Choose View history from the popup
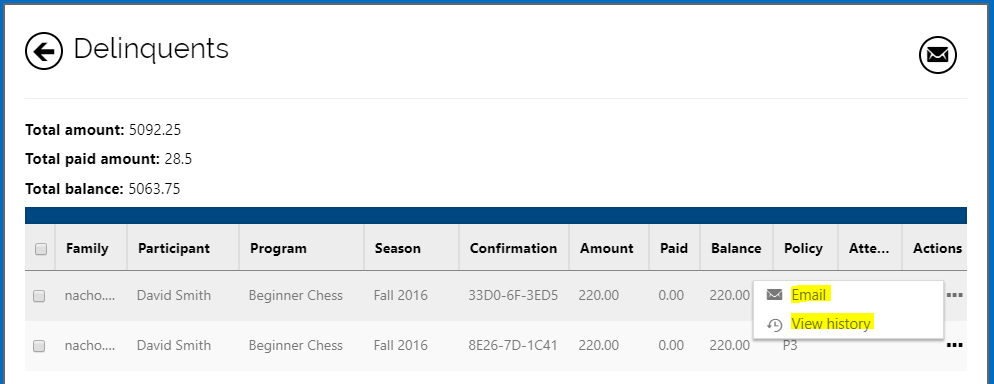Image resolution: width=994 pixels, height=384 pixels. click(831, 324)
